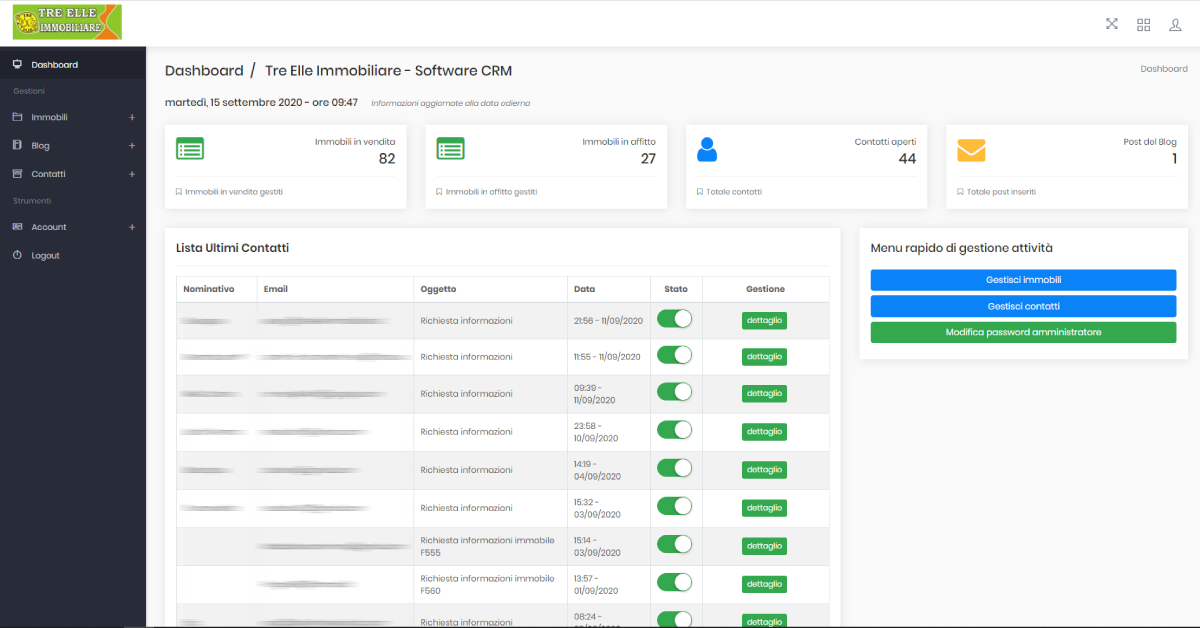Click the green list icon for Immobili in affitto

[x=450, y=149]
